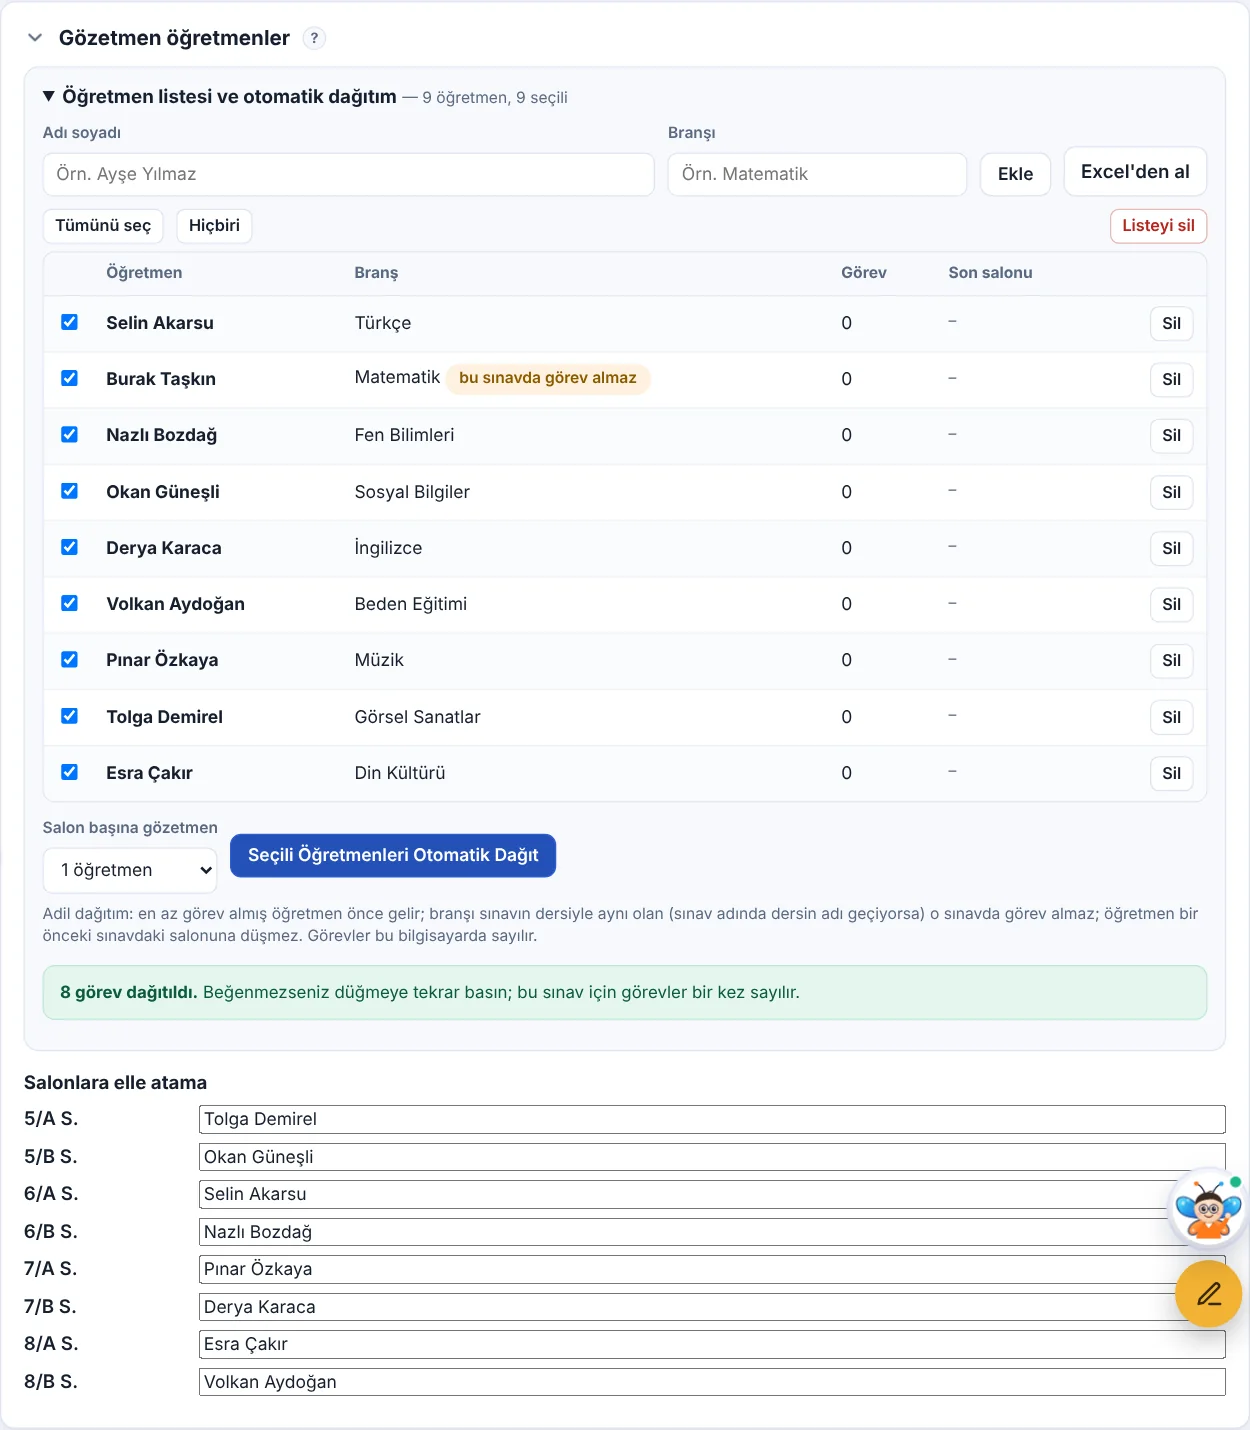Viewport: 1250px width, 1430px height.
Task: Open the Salon başına gözetmen dropdown
Action: click(x=130, y=870)
